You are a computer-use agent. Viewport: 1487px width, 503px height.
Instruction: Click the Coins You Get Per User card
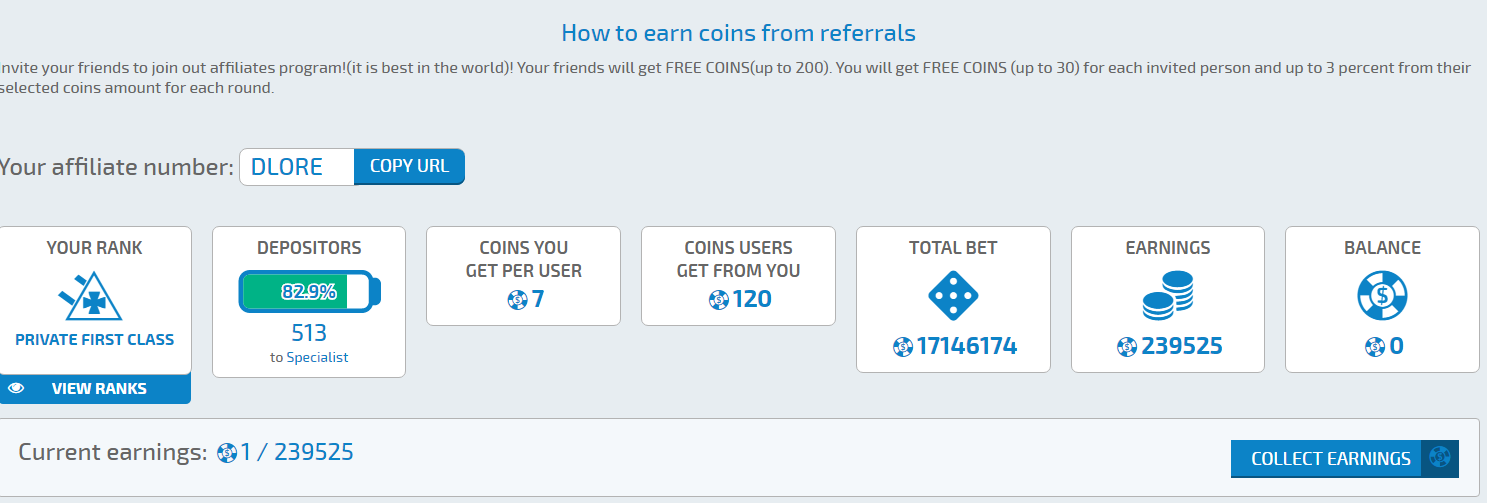coord(523,275)
